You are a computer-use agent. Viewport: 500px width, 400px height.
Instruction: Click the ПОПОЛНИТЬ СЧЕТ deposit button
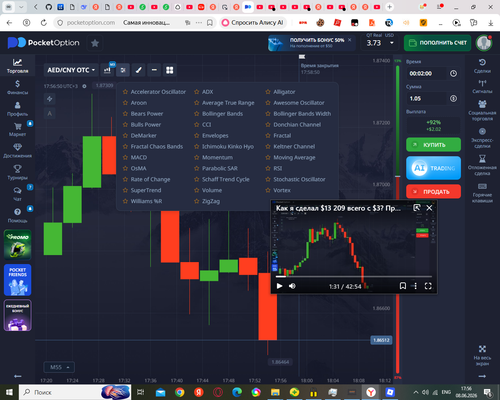[437, 43]
